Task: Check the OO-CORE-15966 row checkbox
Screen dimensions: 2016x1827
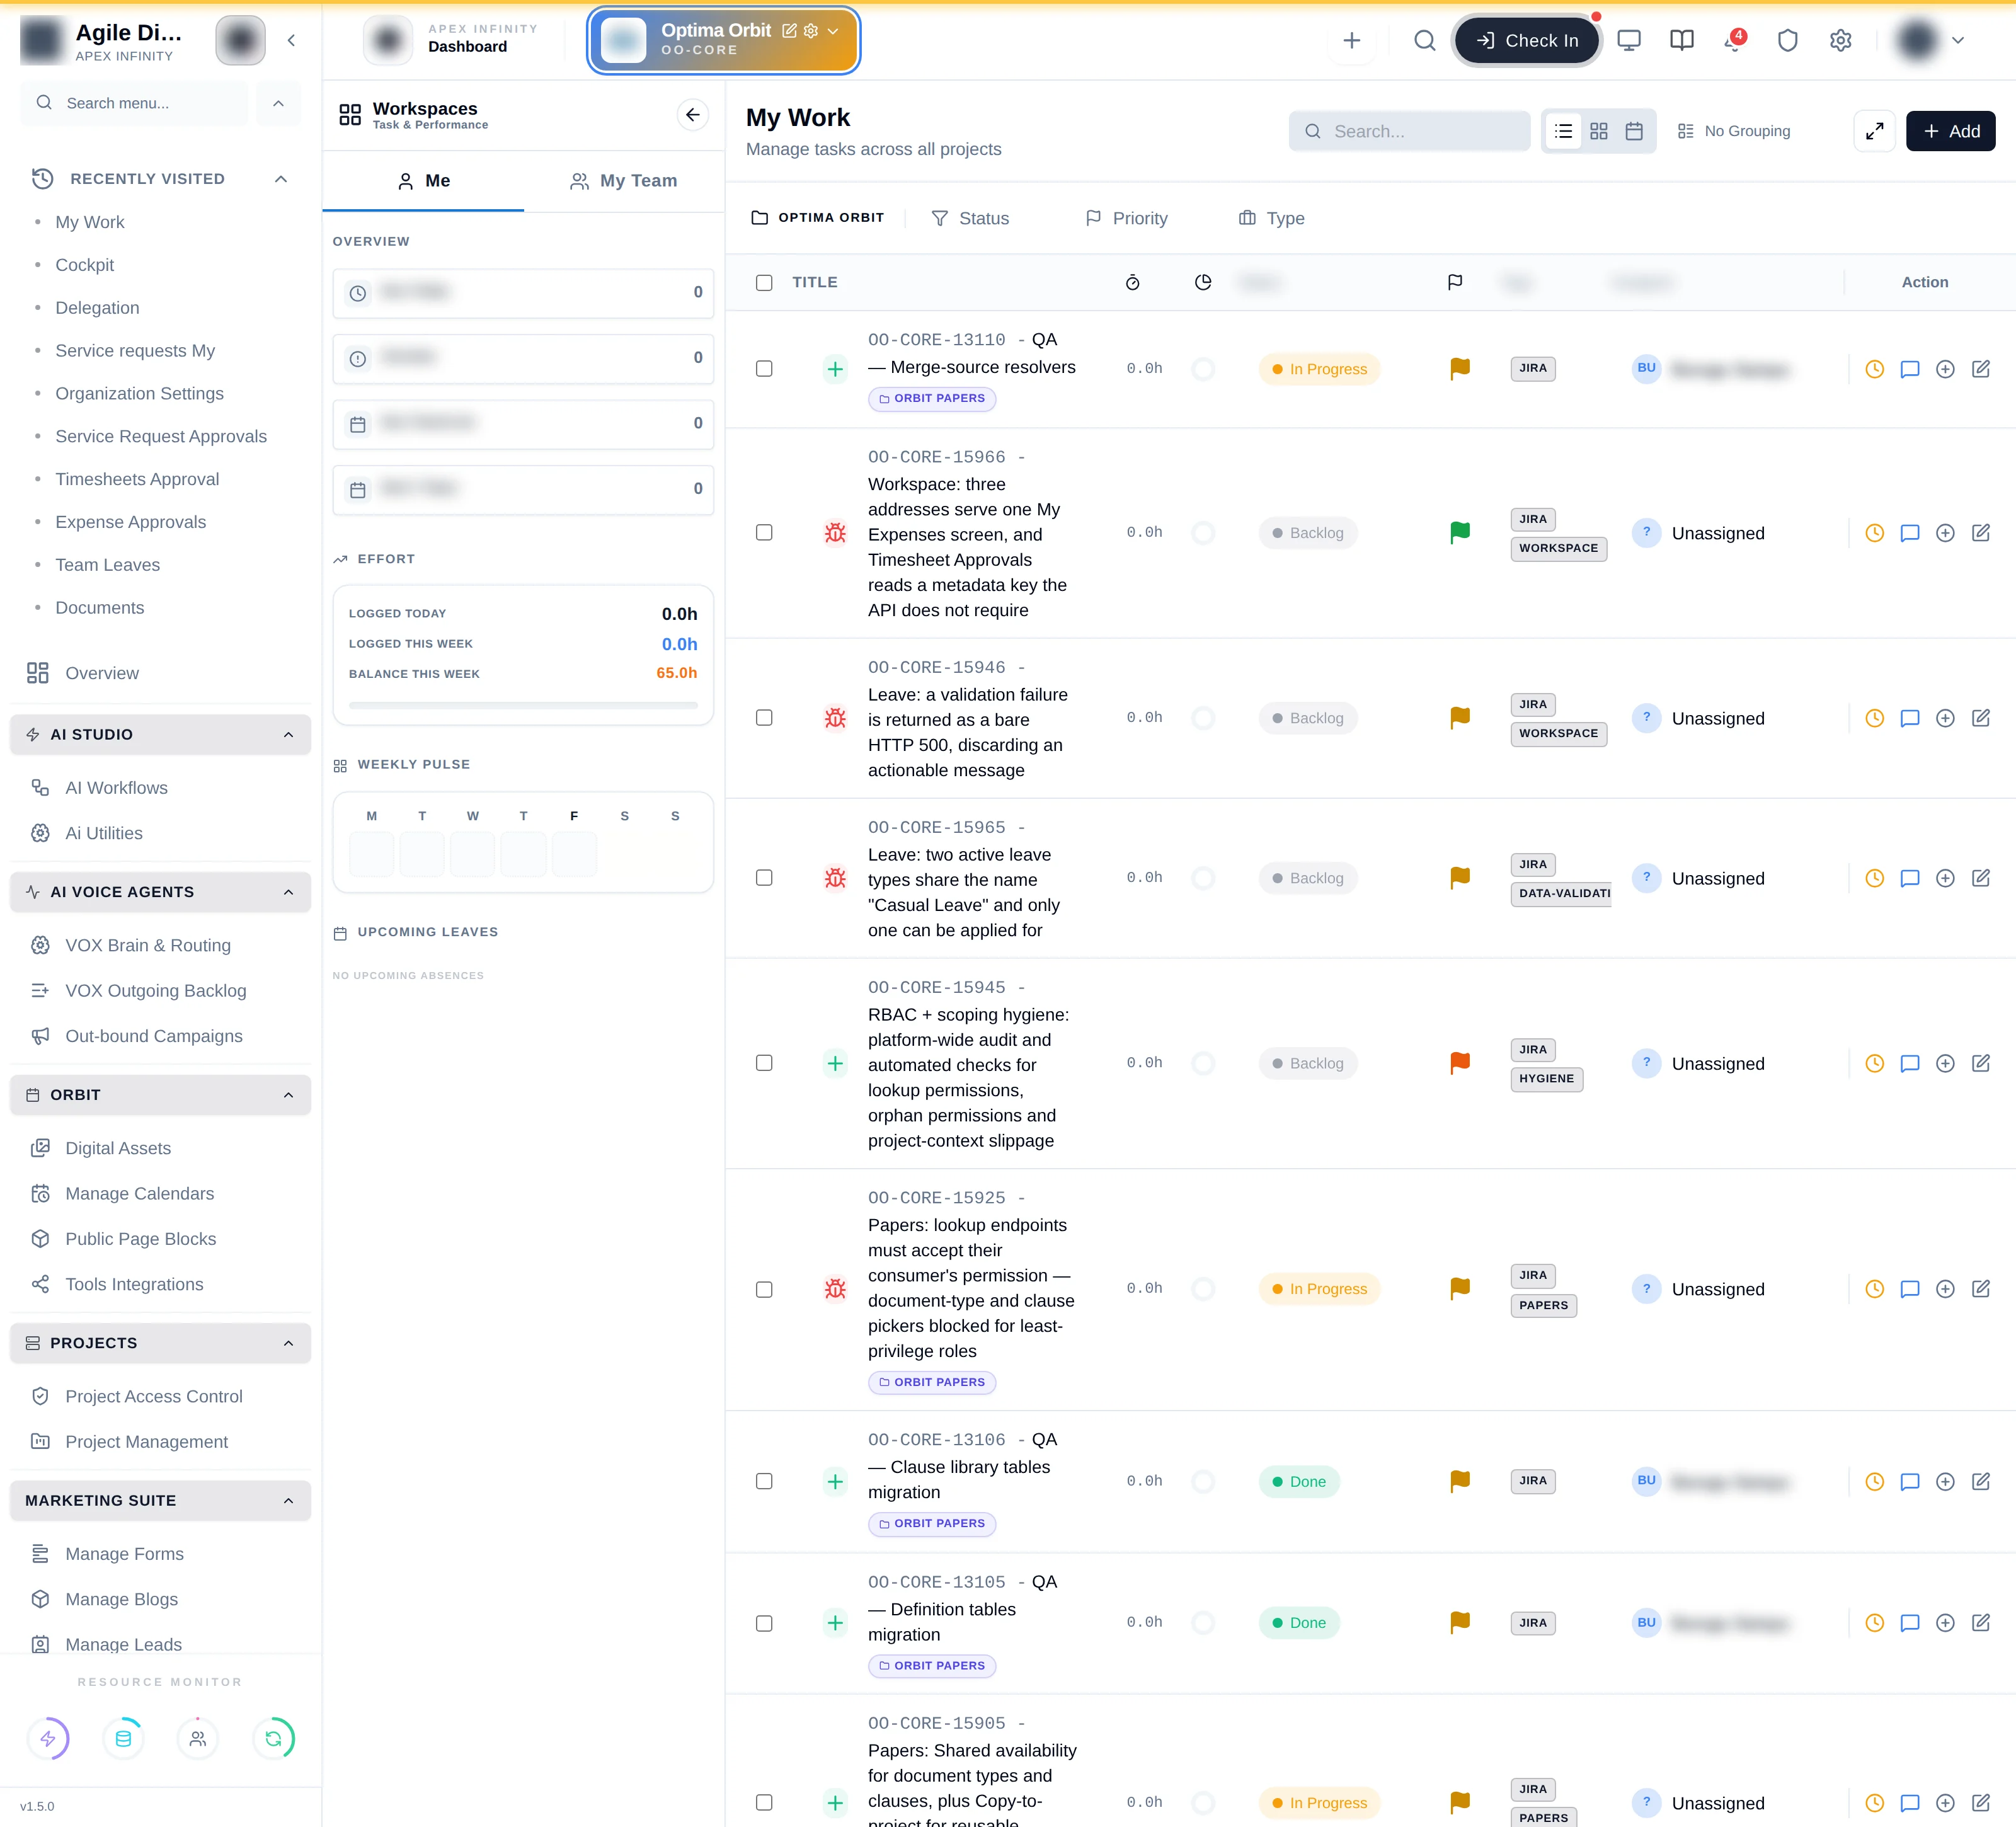Action: point(764,533)
